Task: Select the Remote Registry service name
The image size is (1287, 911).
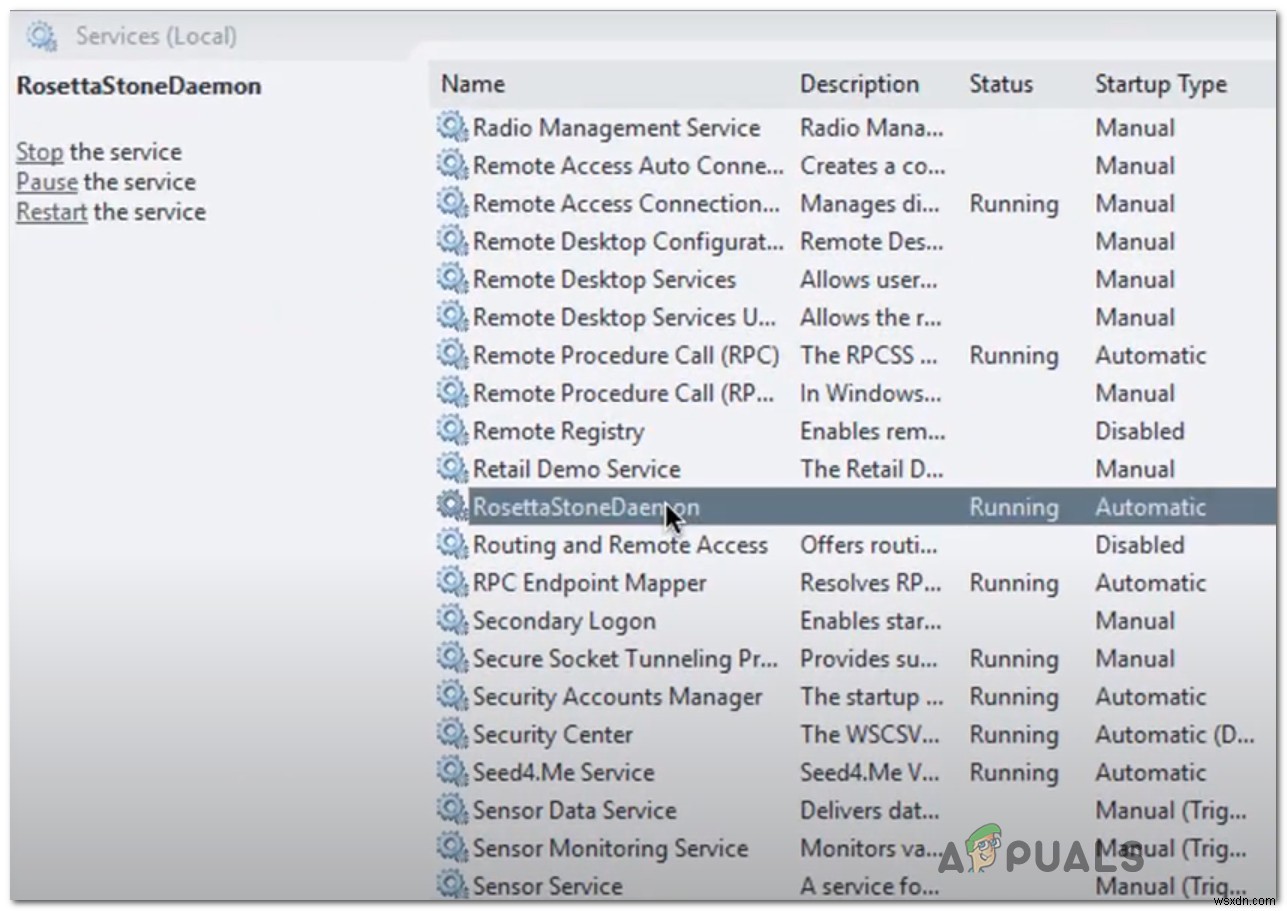Action: [x=558, y=432]
